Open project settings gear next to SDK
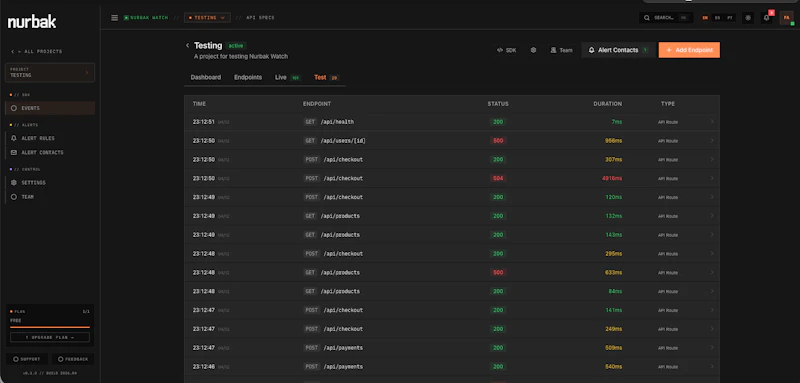This screenshot has width=800, height=383. pyautogui.click(x=533, y=50)
